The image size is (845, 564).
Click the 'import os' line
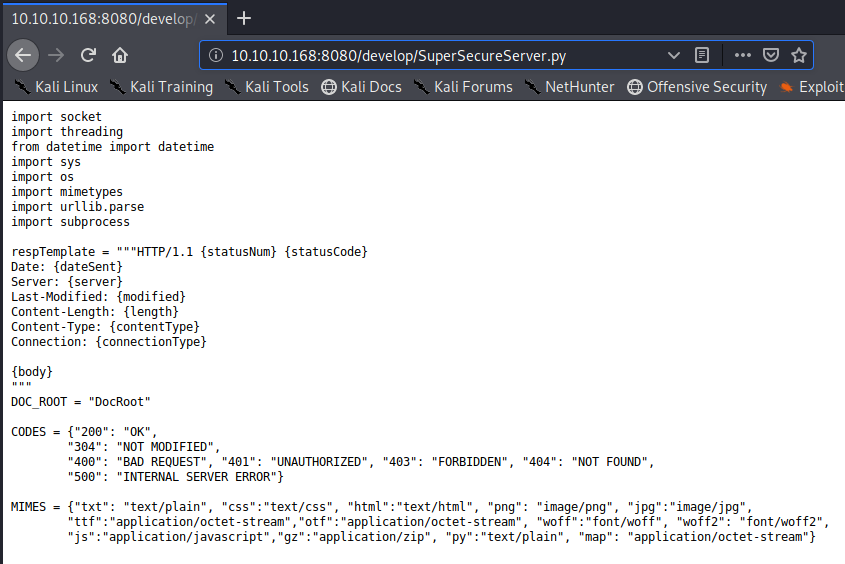tap(43, 177)
